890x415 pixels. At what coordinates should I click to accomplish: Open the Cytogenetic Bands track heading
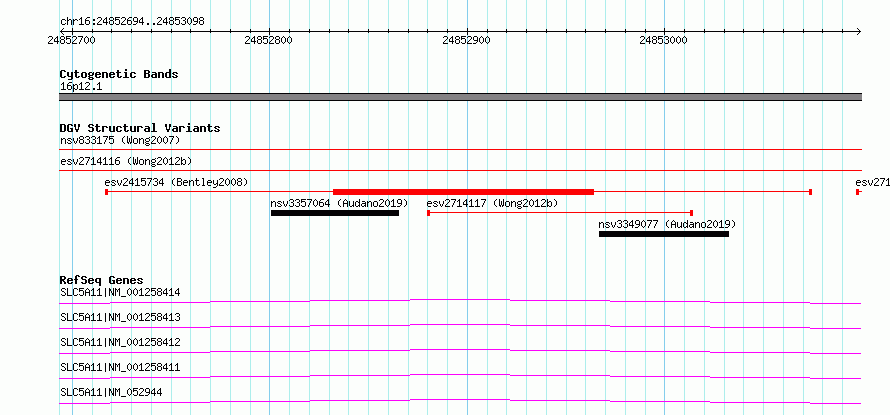pos(119,74)
